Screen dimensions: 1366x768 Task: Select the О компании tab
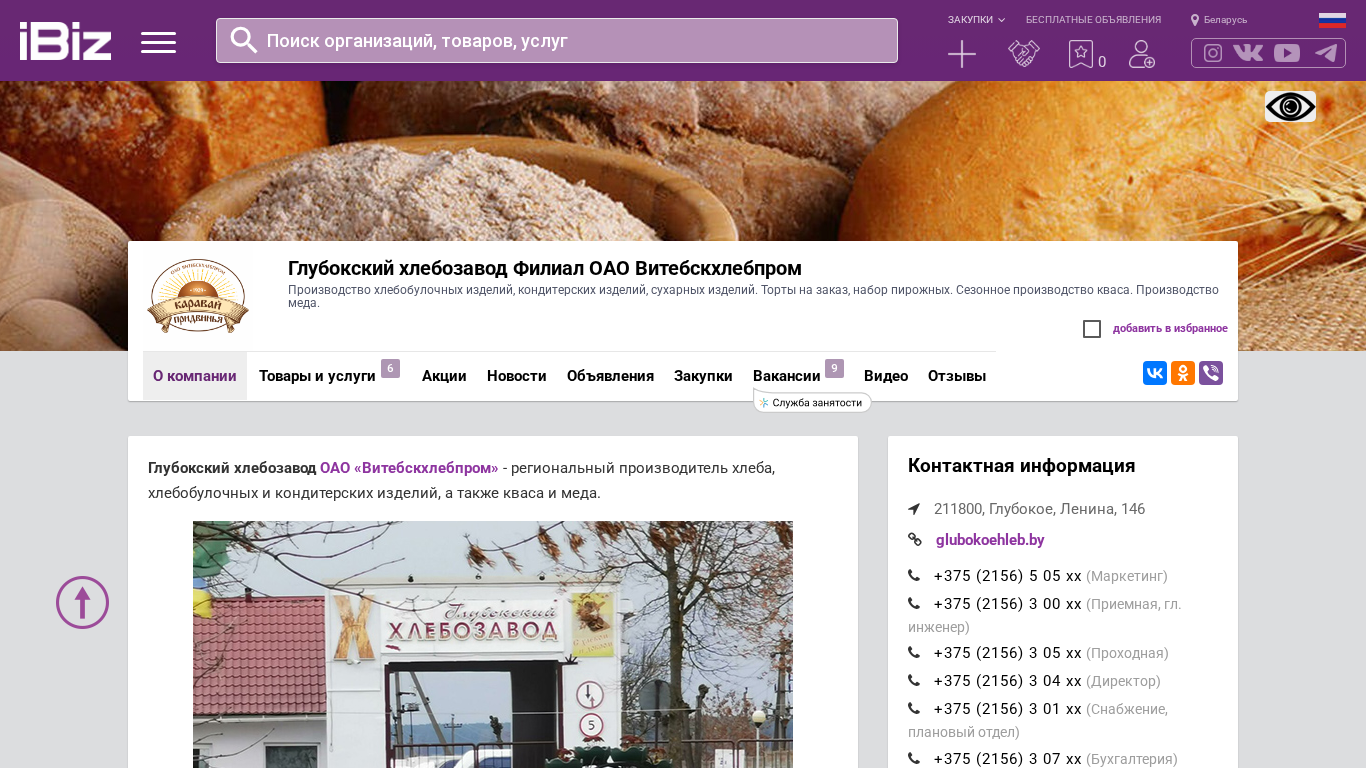pyautogui.click(x=195, y=376)
